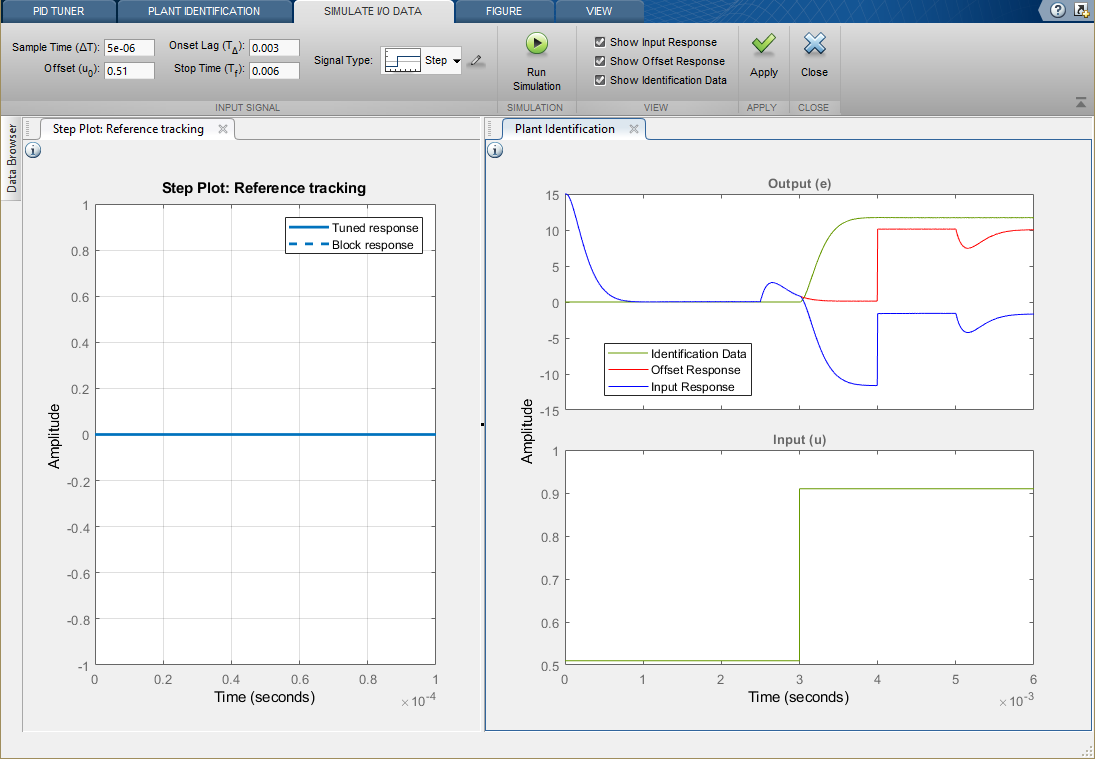This screenshot has width=1095, height=759.
Task: Click the Stop Time input field
Action: (274, 70)
